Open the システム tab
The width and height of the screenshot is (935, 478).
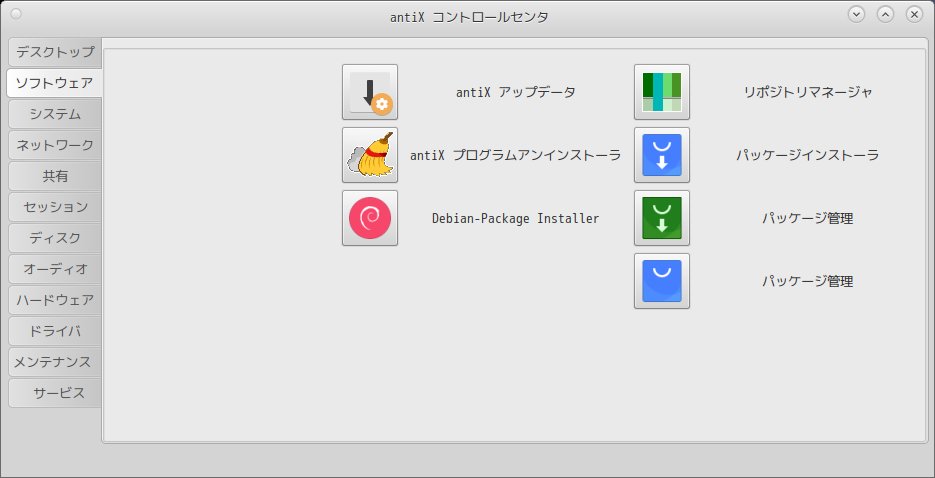point(55,114)
